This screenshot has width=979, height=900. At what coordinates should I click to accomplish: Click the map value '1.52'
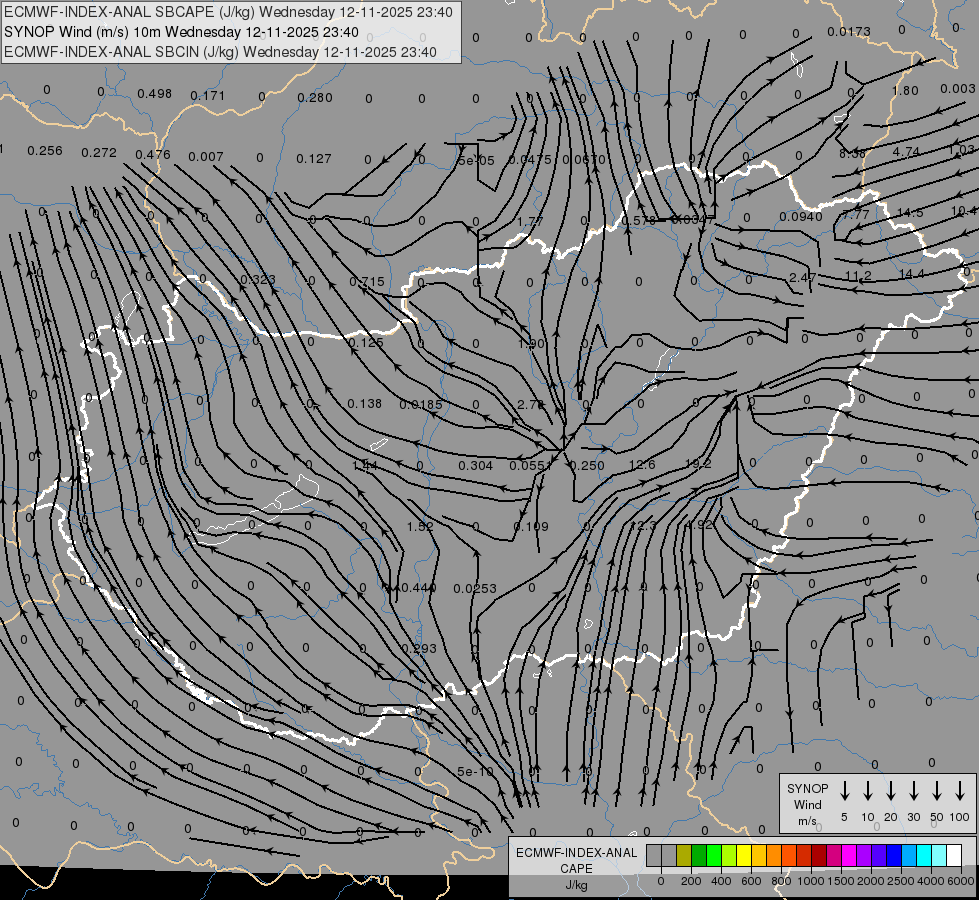pyautogui.click(x=420, y=527)
